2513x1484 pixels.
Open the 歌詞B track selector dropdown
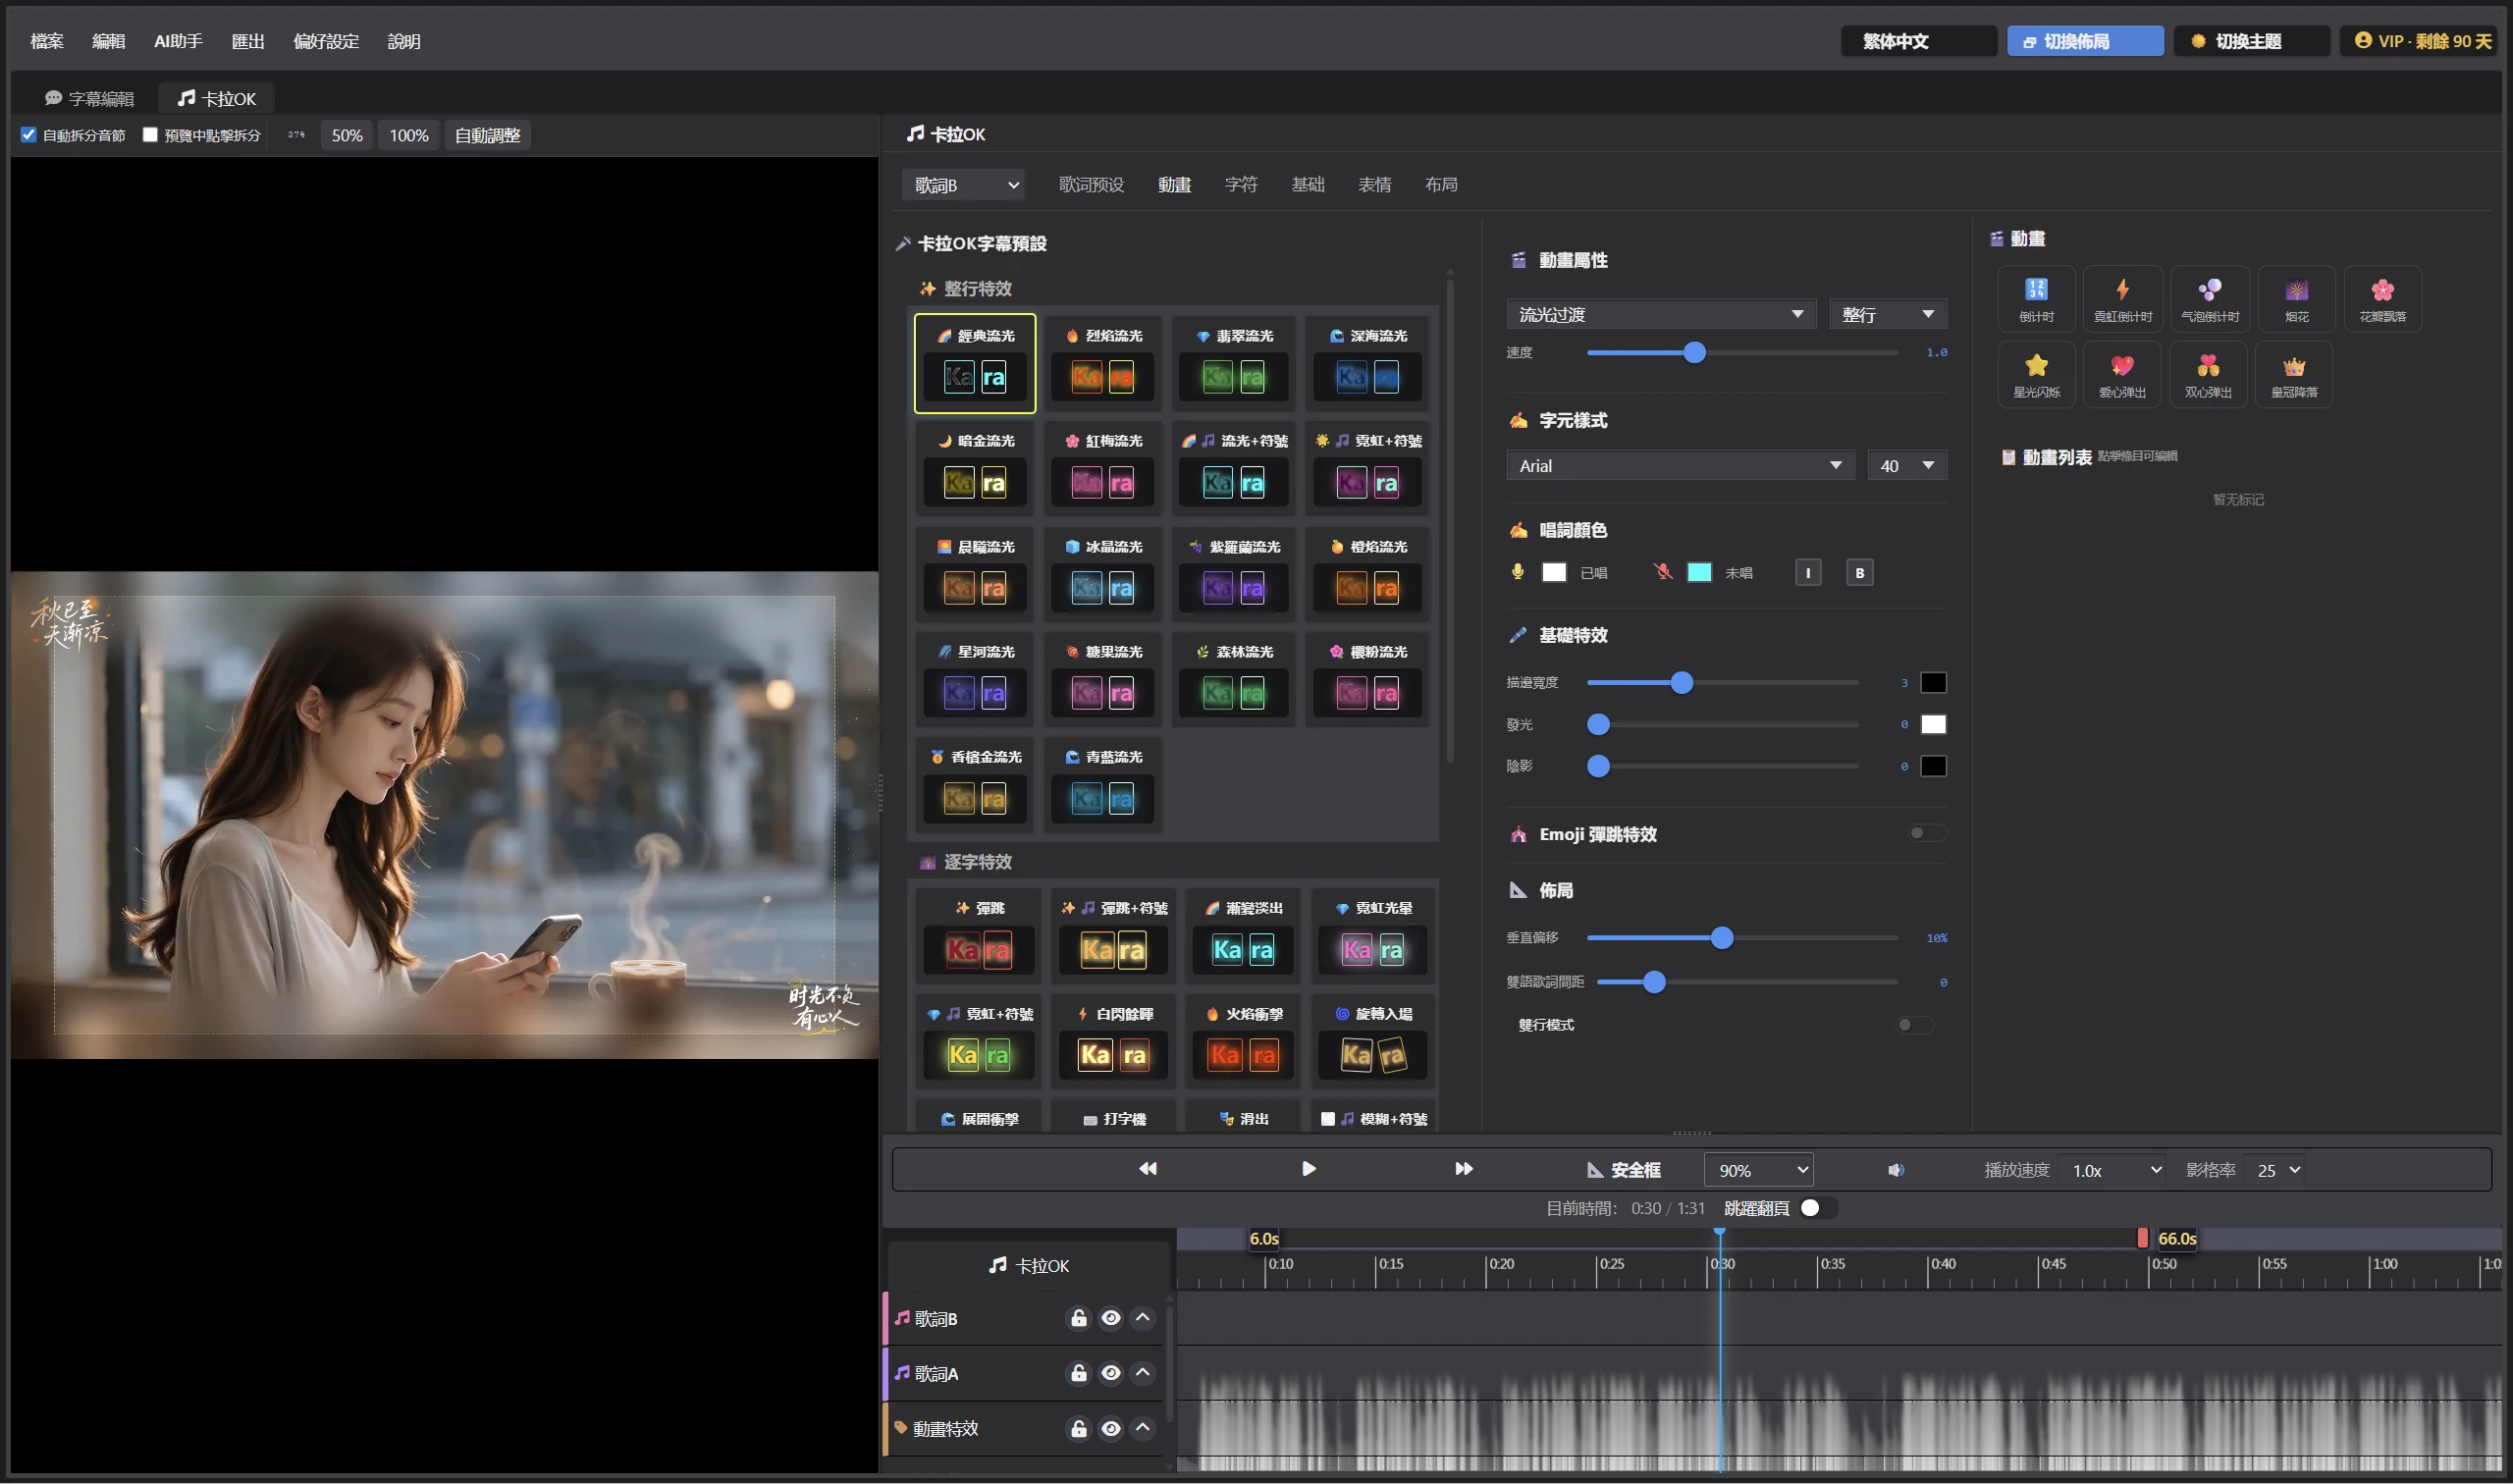tap(964, 185)
